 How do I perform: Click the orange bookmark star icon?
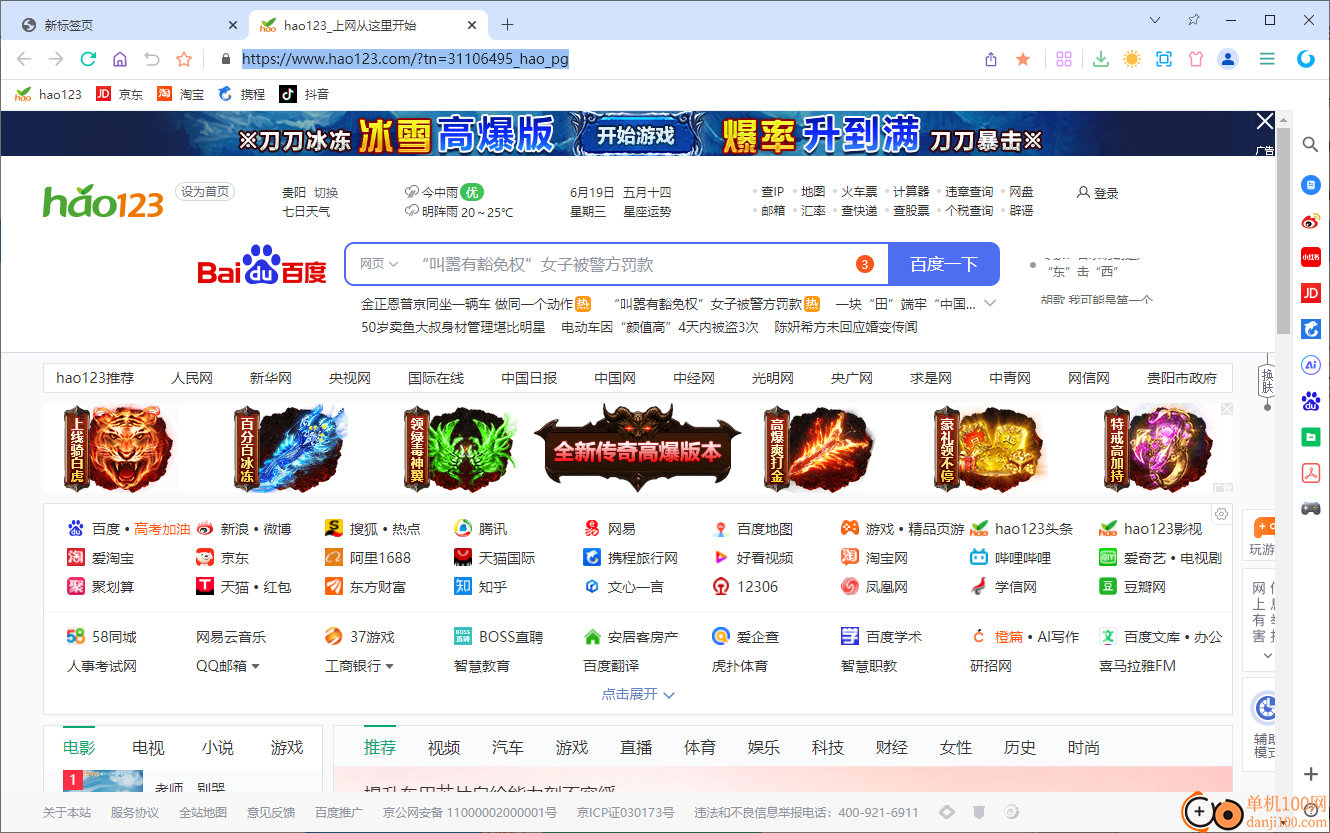[x=1023, y=59]
